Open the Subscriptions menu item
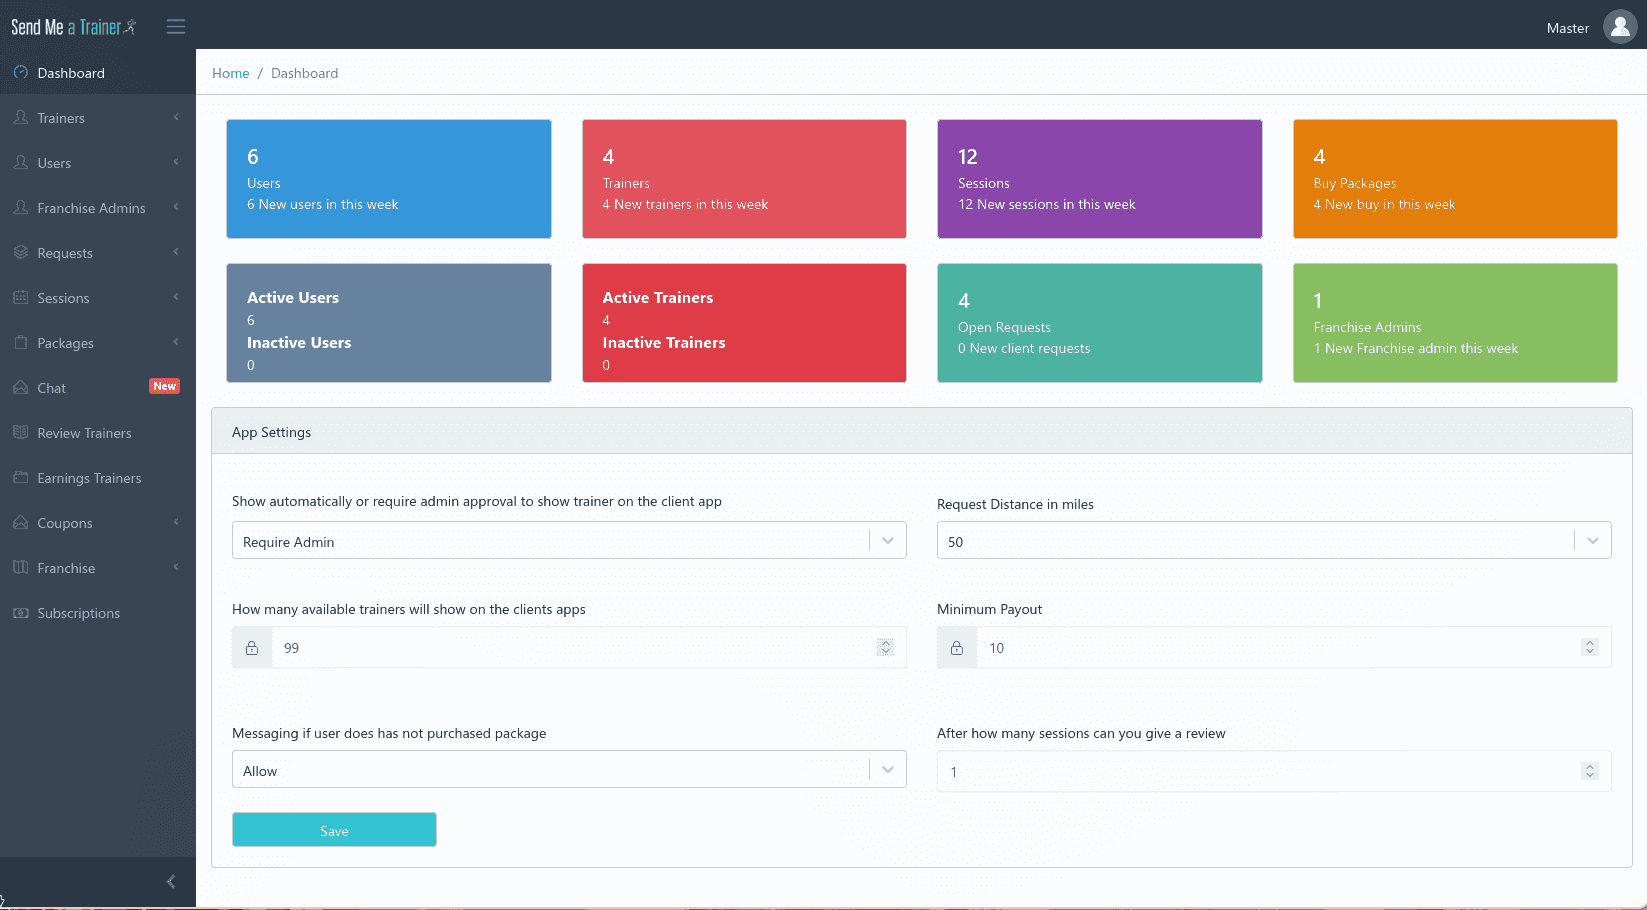Image resolution: width=1647 pixels, height=910 pixels. point(98,612)
